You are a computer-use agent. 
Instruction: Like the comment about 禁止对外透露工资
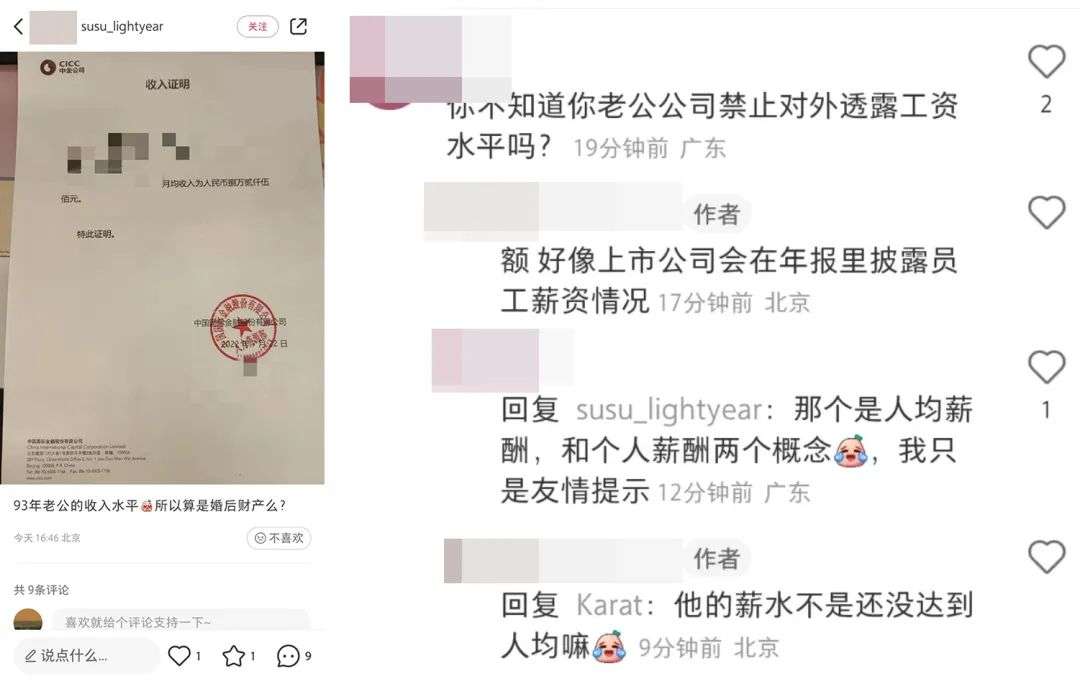[1046, 61]
